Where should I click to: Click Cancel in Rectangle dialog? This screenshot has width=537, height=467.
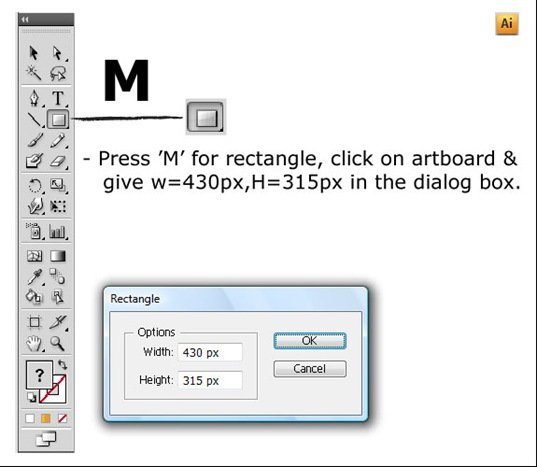point(310,369)
